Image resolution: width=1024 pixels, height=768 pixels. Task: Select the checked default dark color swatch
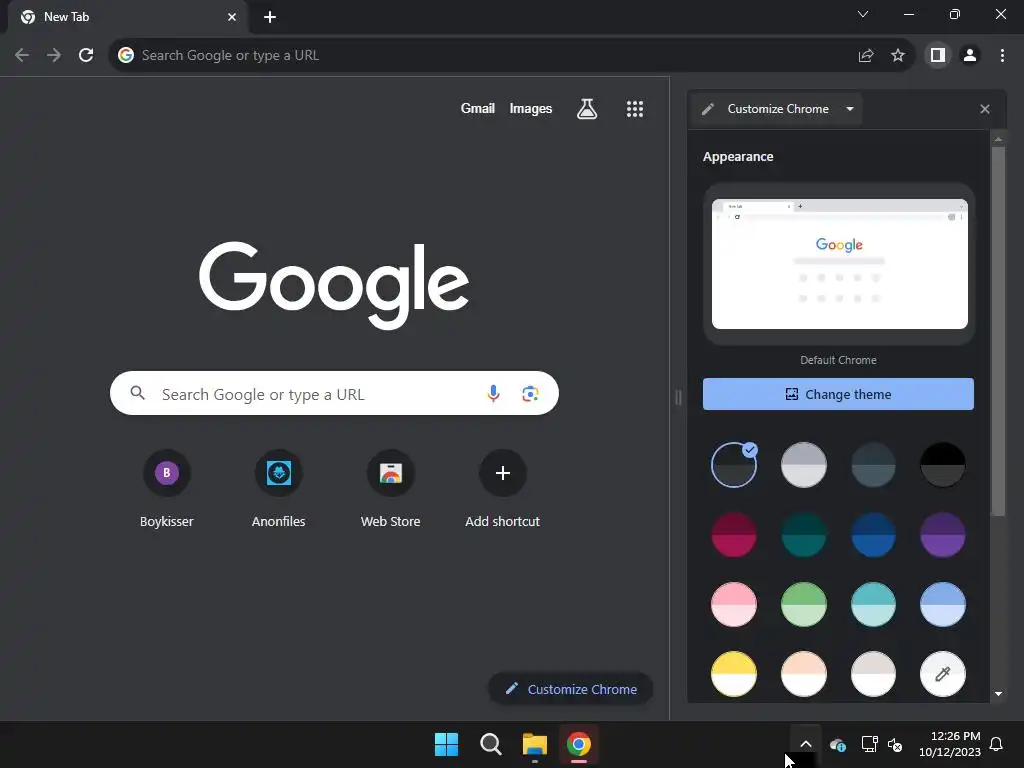(734, 465)
